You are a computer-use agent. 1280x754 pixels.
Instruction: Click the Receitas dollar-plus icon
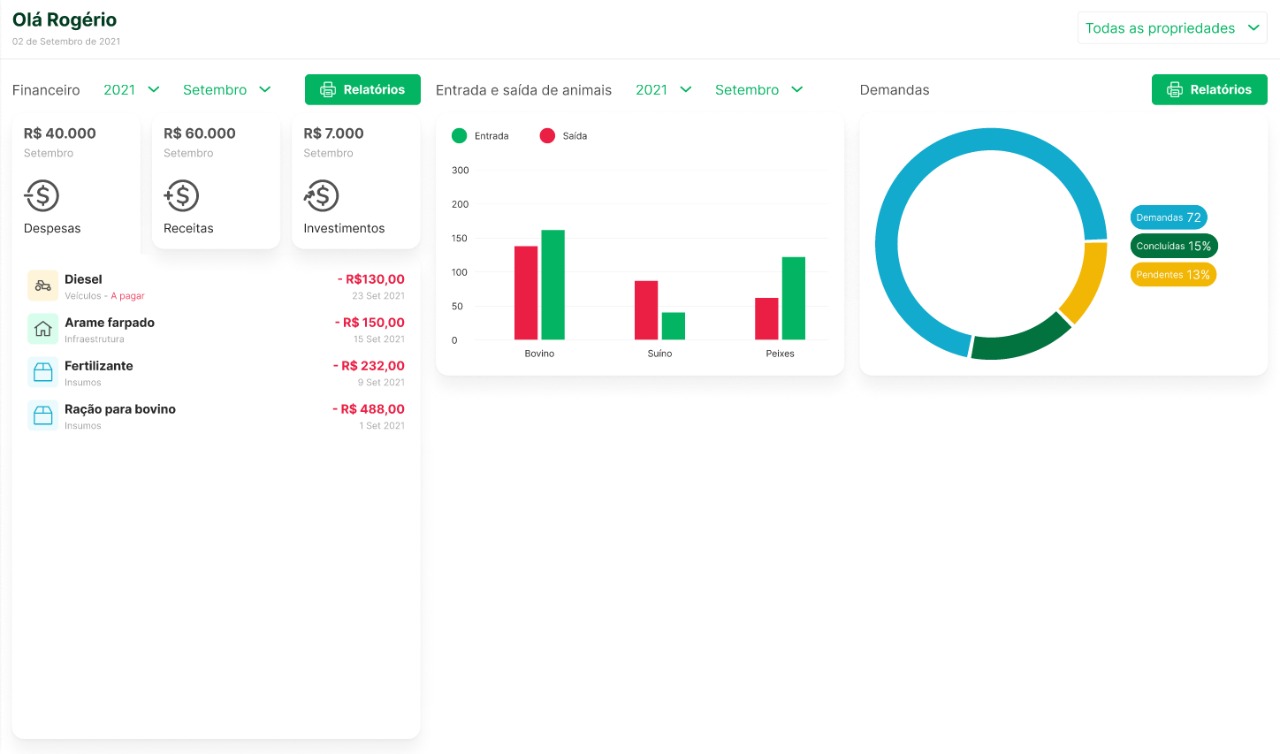pyautogui.click(x=181, y=195)
